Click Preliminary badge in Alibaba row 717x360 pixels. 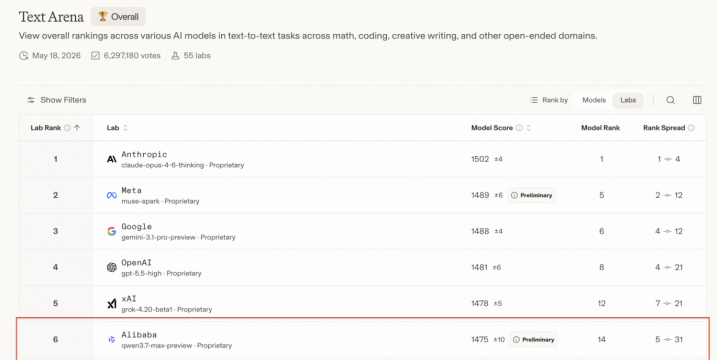(533, 339)
